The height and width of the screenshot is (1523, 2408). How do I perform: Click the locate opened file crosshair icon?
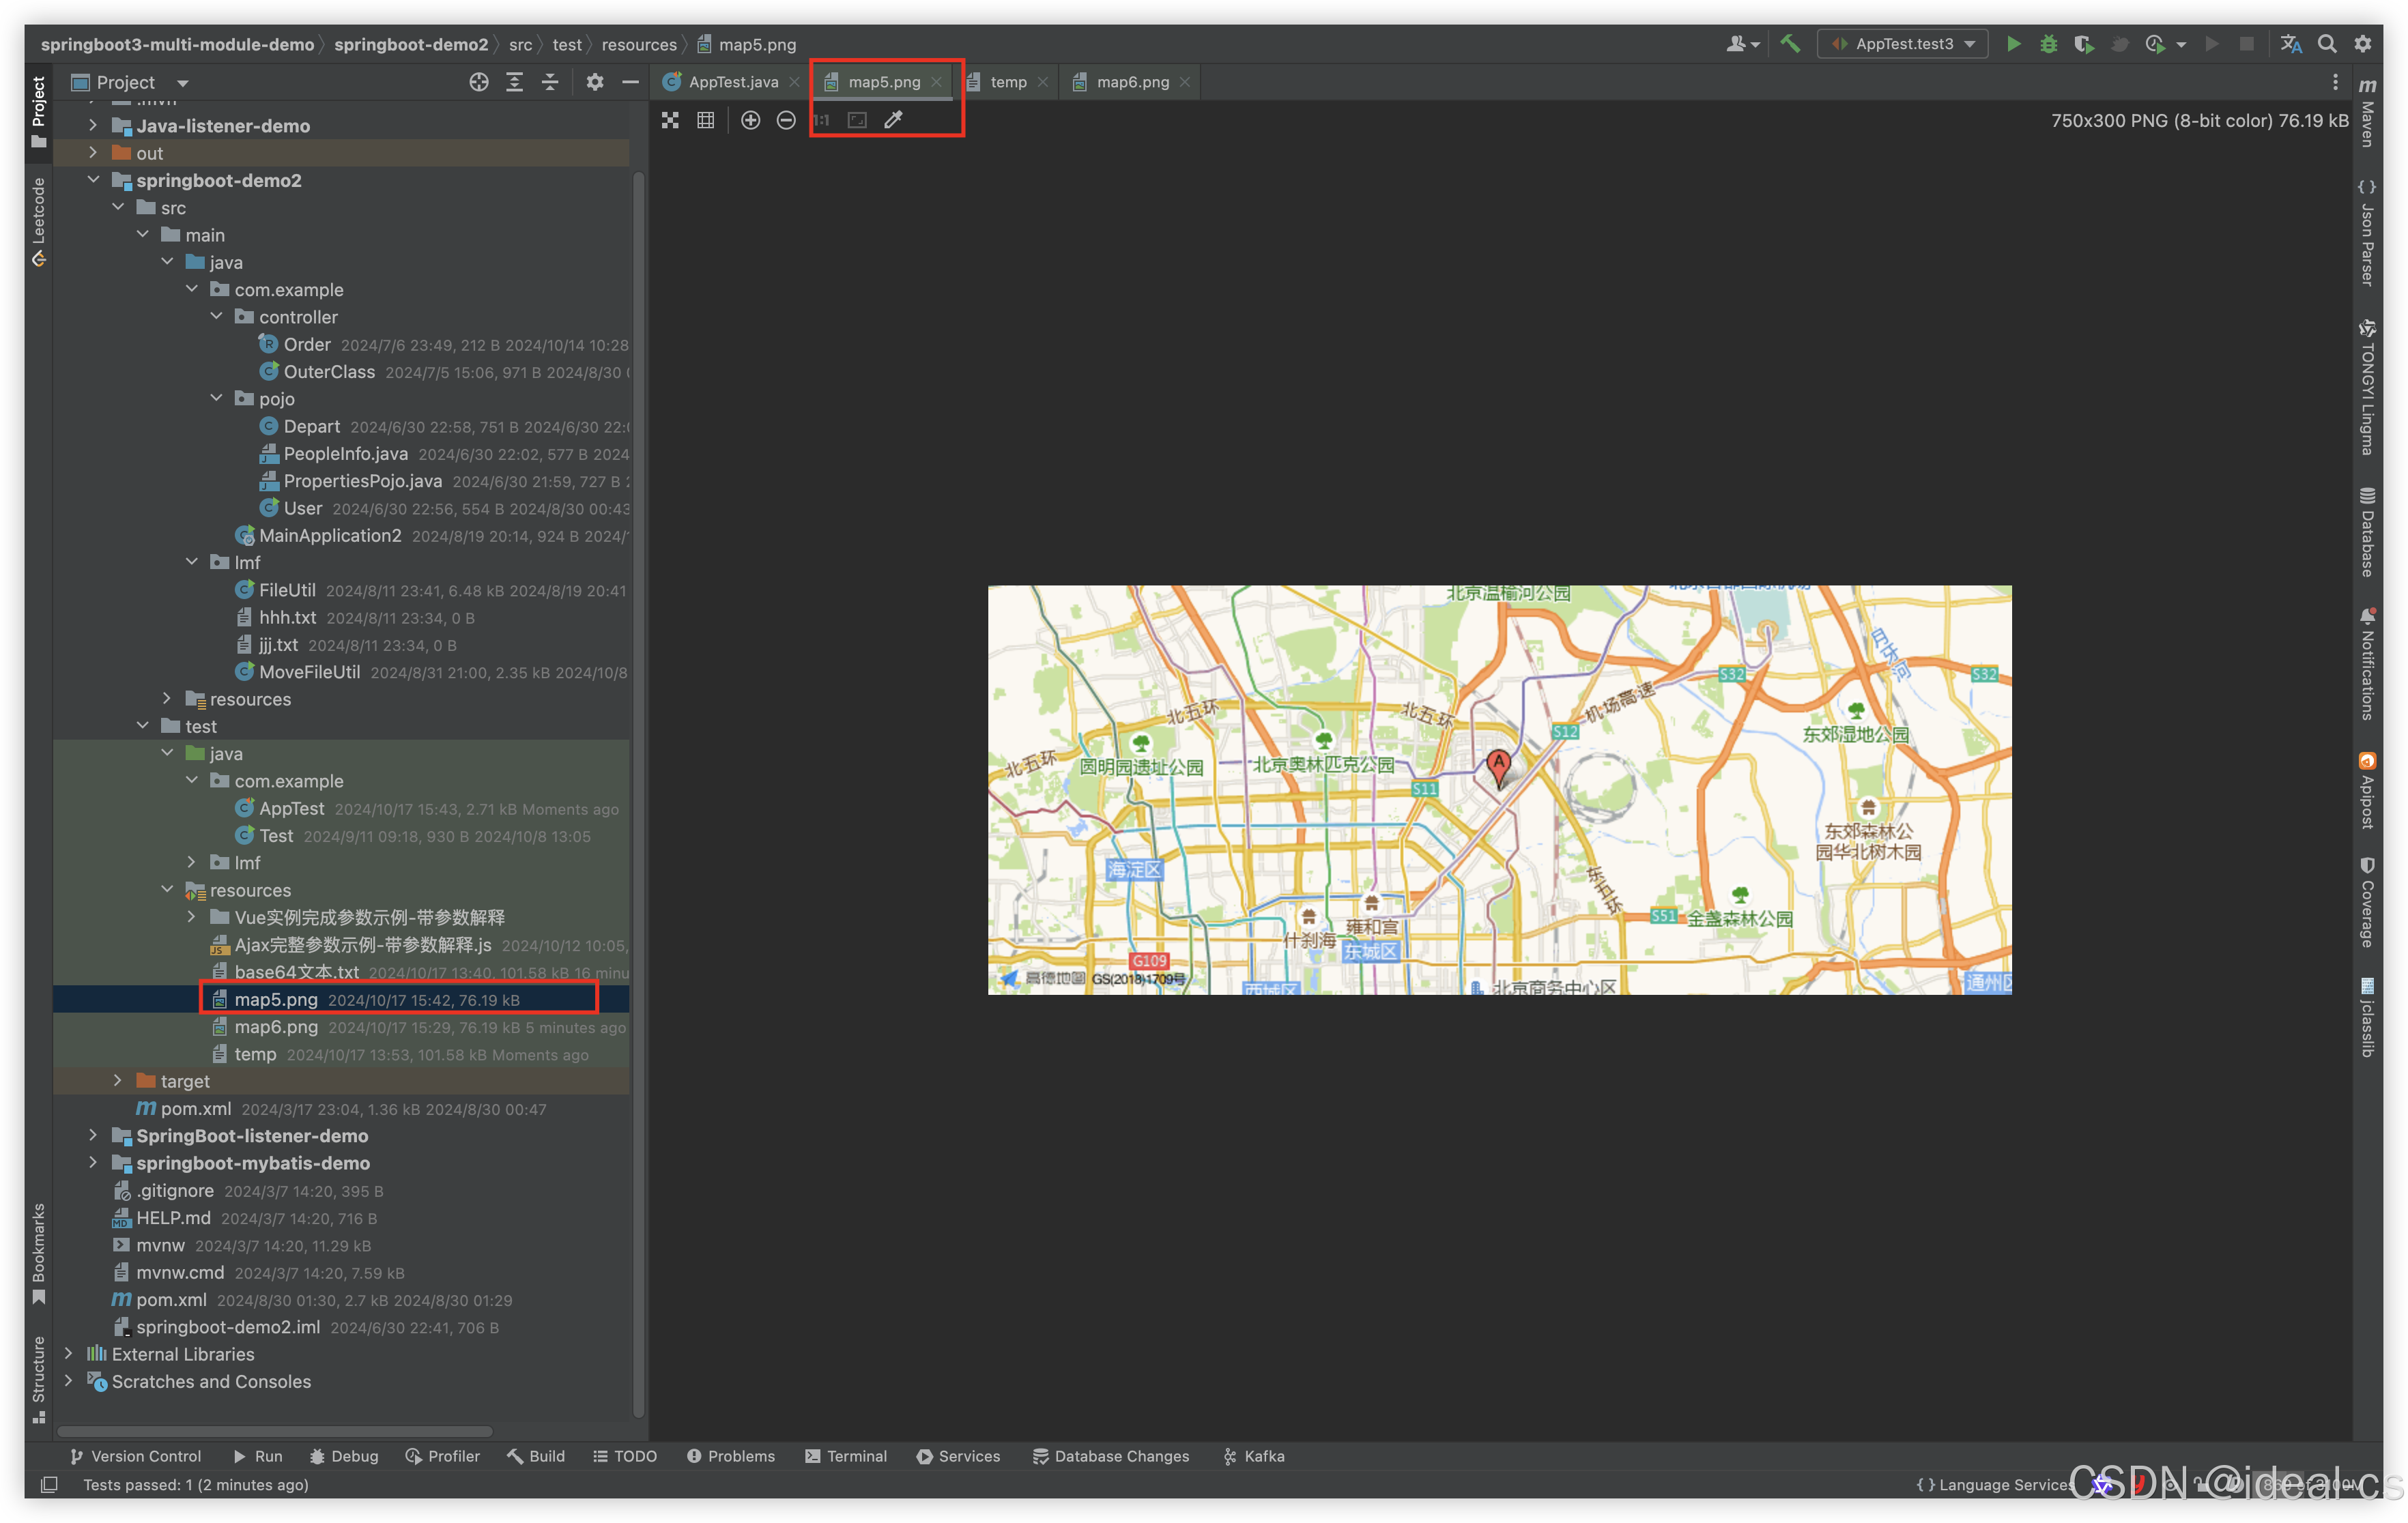[479, 82]
